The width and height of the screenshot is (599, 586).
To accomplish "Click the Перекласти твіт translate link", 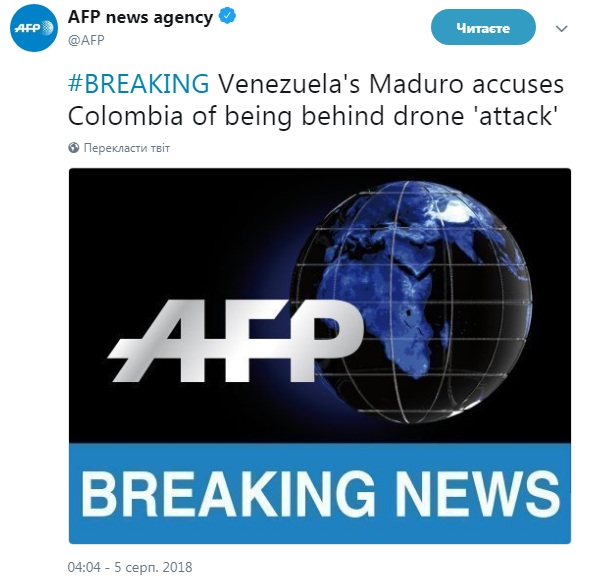I will [x=127, y=148].
